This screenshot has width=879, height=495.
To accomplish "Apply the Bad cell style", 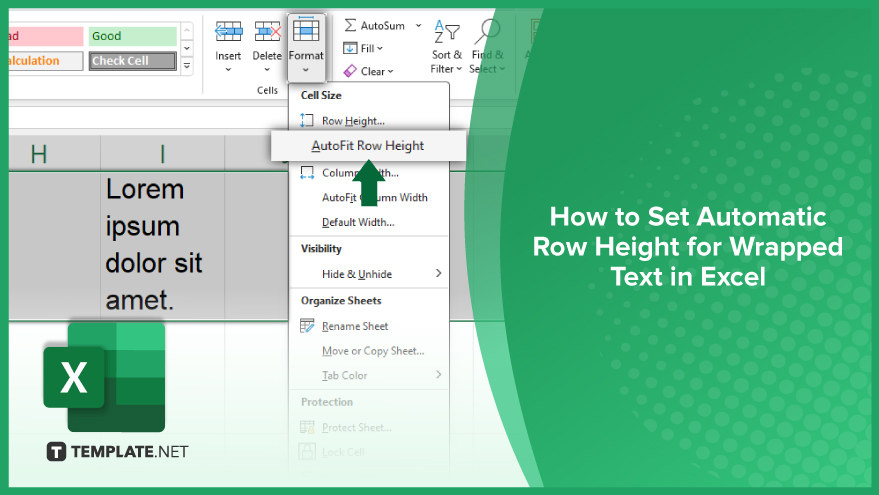I will [x=46, y=36].
